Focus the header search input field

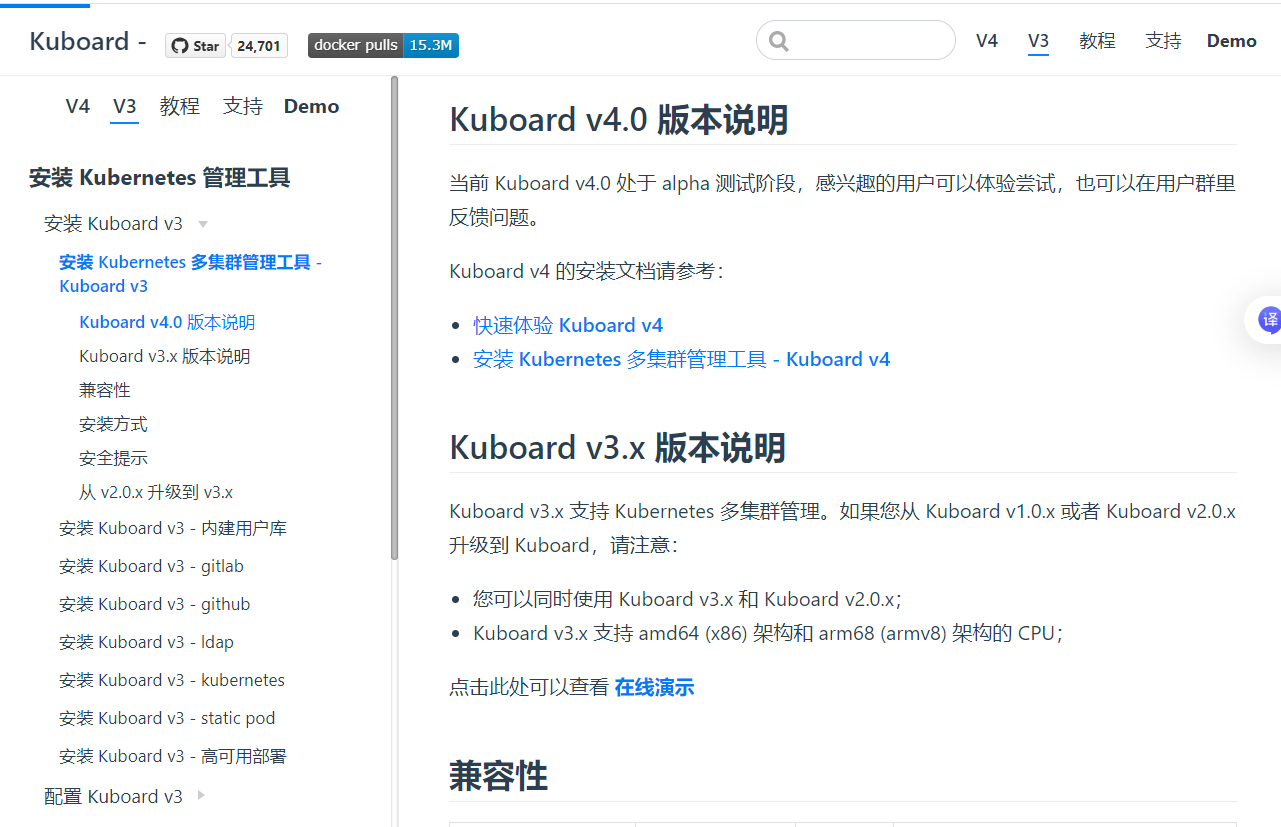(856, 41)
